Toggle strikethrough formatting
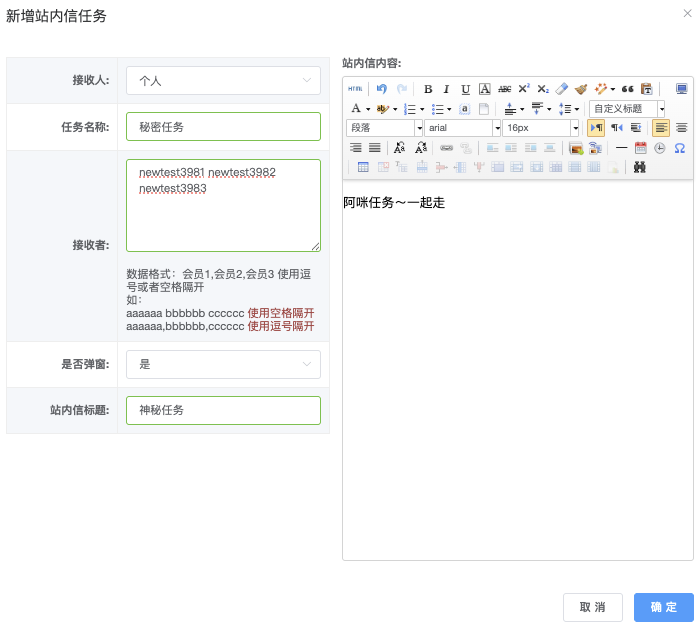The image size is (698, 625). [504, 89]
